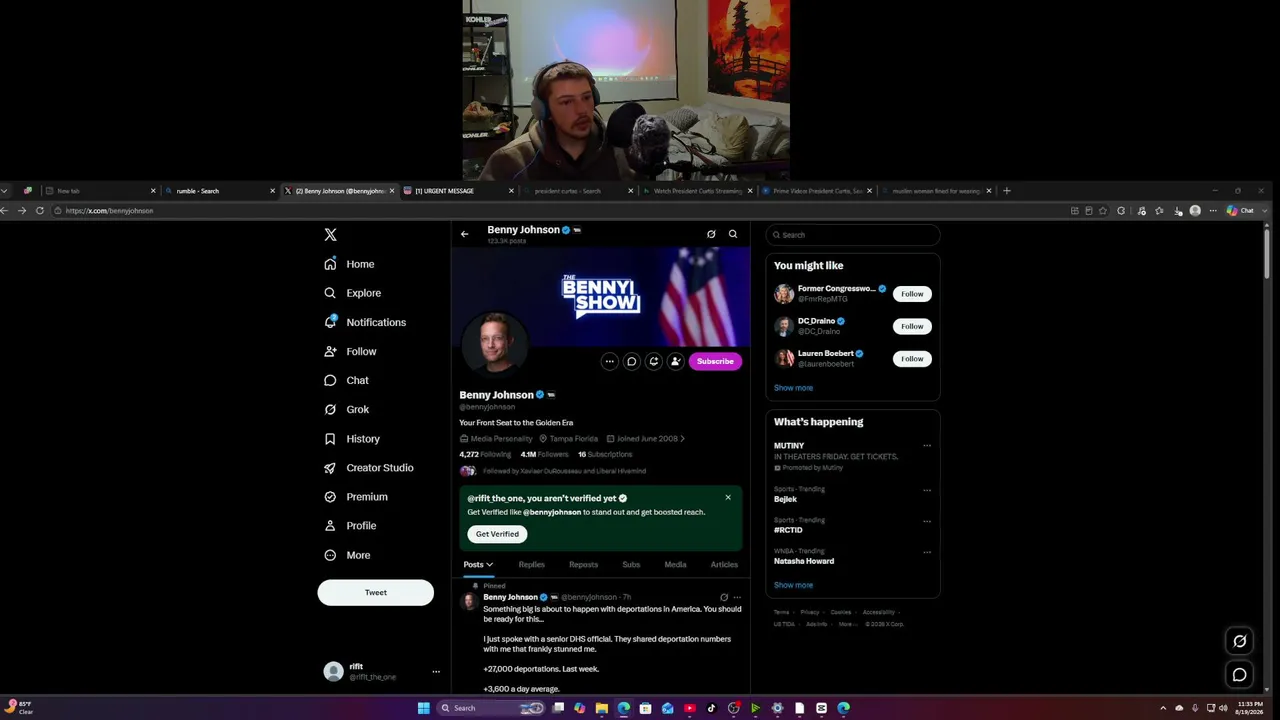Open options for the Natasha Howard trend
Viewport: 1280px width, 720px height.
pos(927,552)
